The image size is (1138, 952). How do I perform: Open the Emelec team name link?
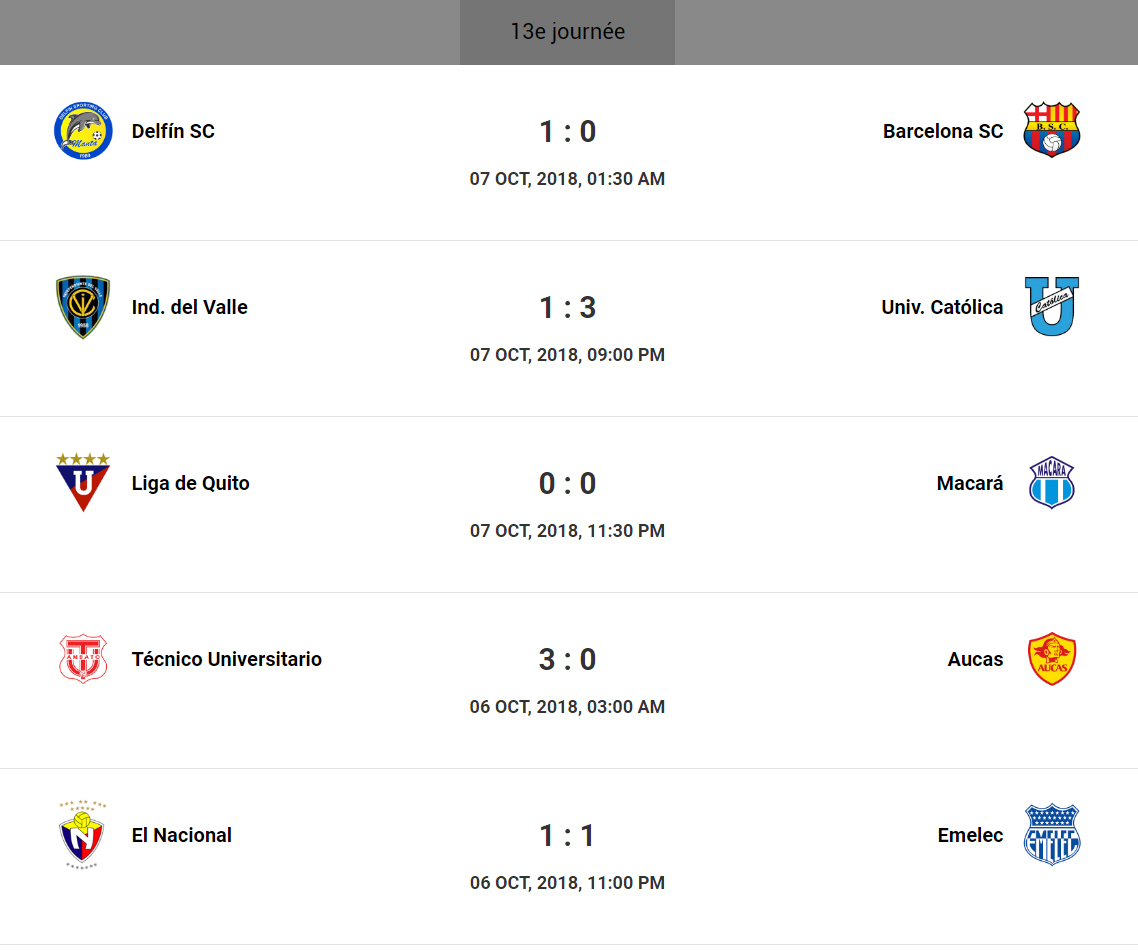coord(970,835)
